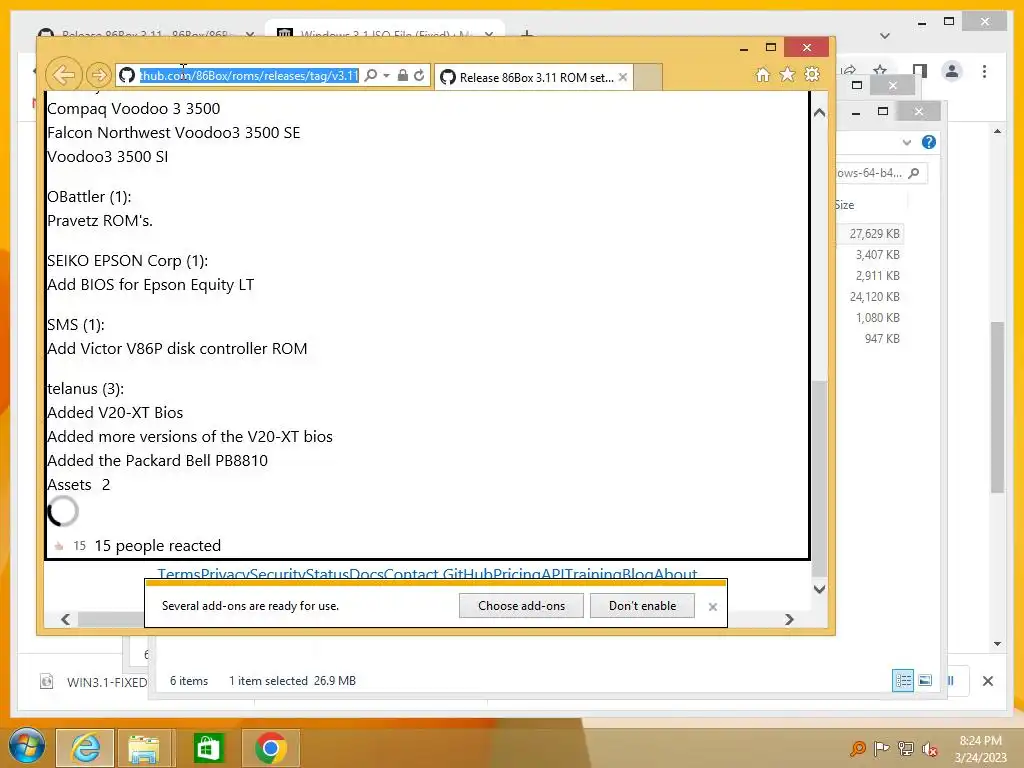Open the address bar autocomplete dropdown arrow

coord(387,76)
